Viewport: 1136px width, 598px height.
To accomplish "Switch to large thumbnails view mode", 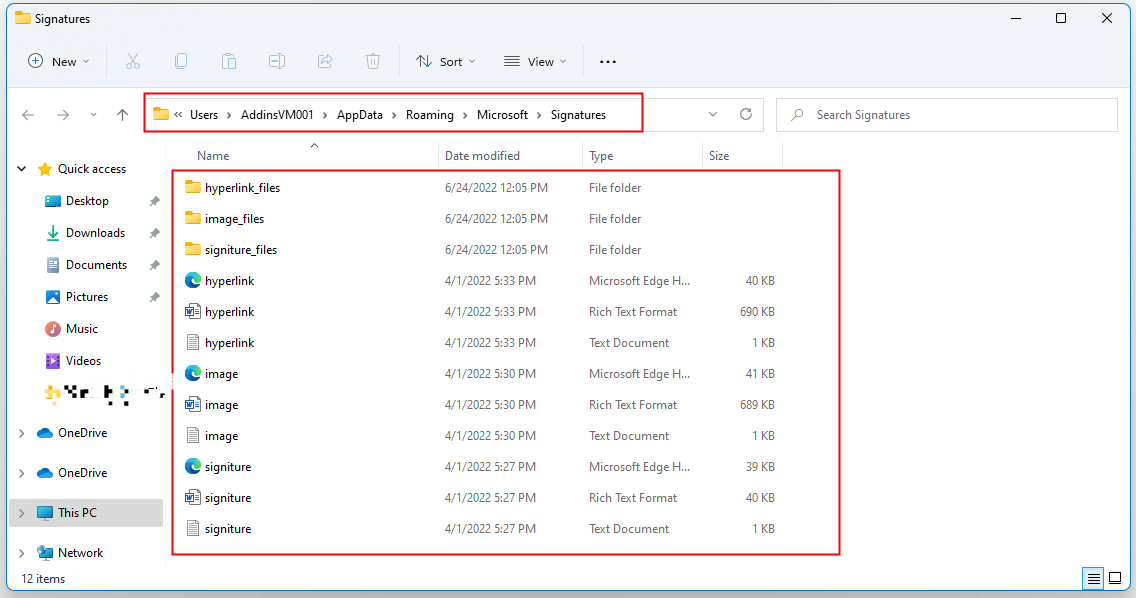I will tap(1114, 578).
